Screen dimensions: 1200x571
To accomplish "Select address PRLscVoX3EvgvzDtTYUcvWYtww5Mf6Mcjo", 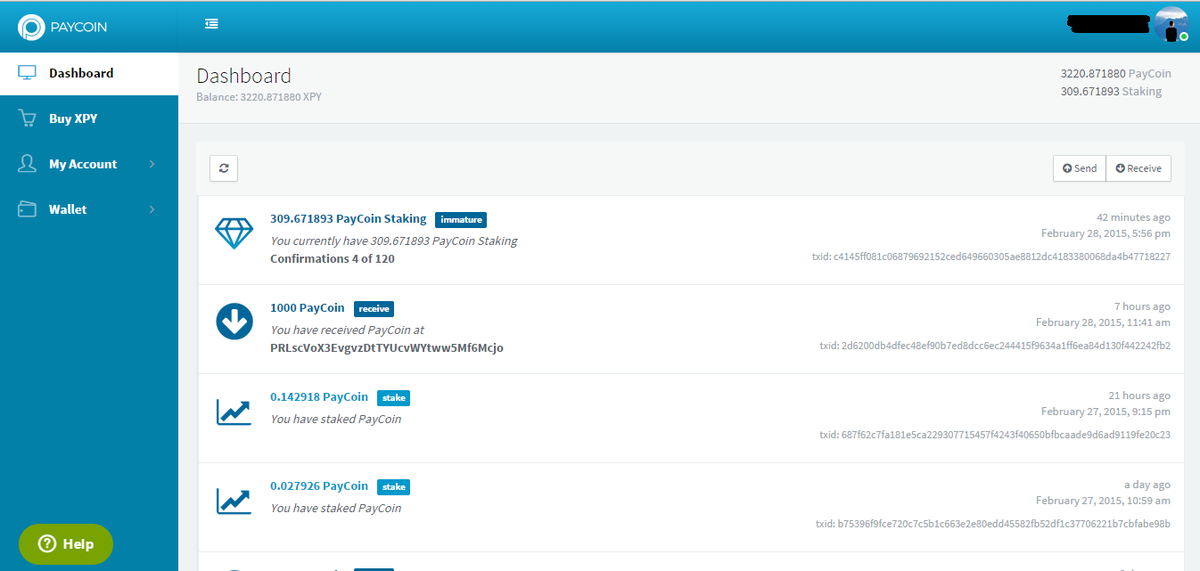I will click(387, 348).
